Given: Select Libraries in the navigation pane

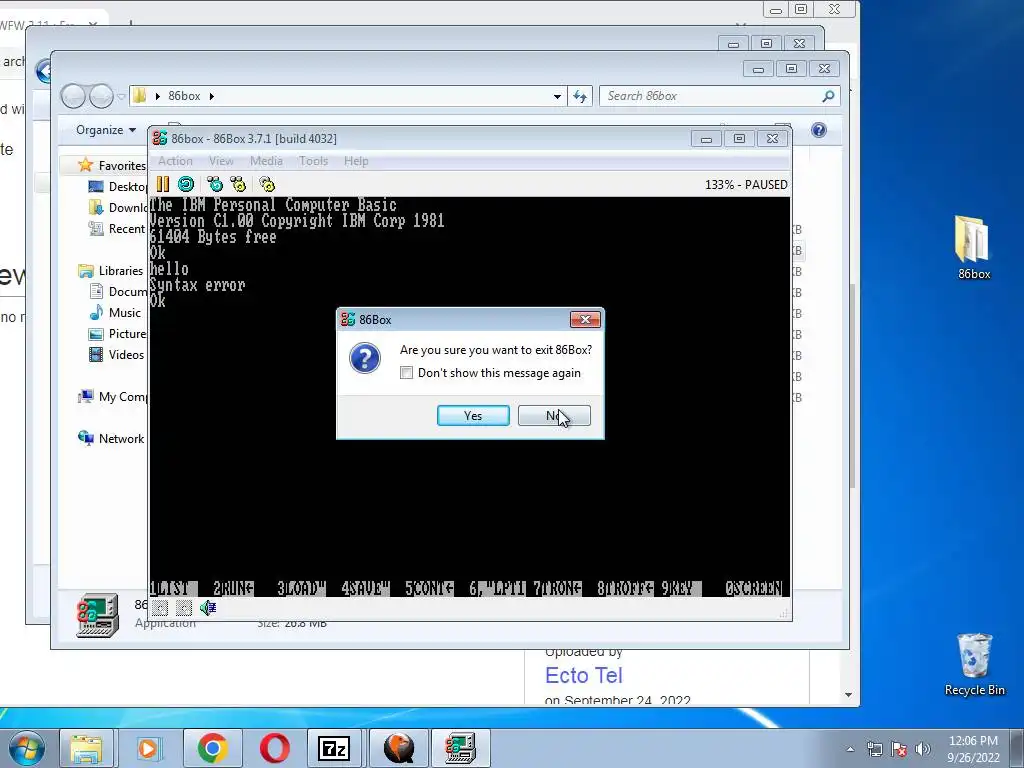Looking at the screenshot, I should click(x=110, y=270).
